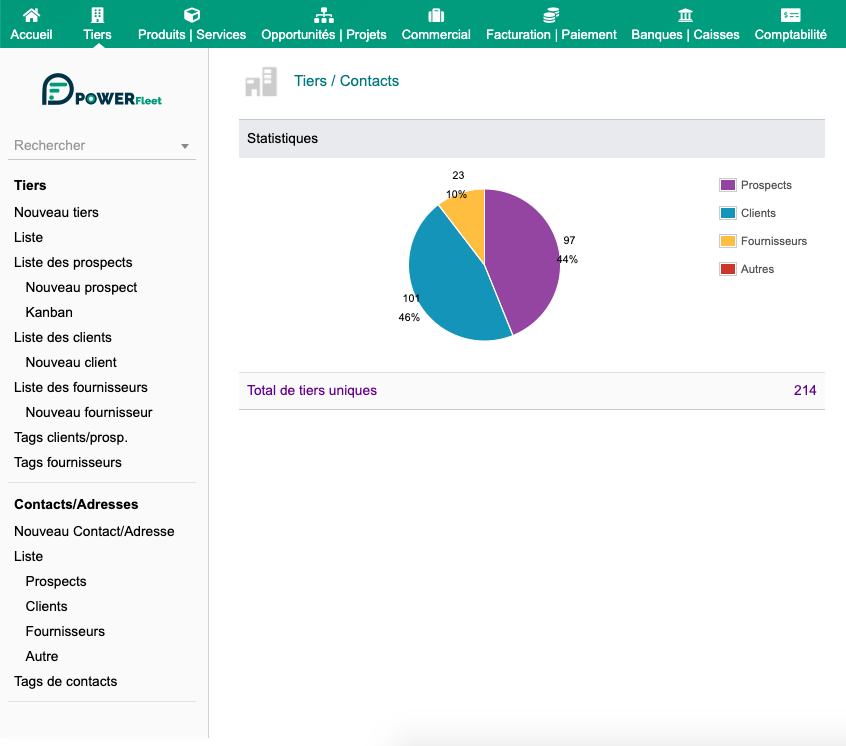Image resolution: width=846 pixels, height=746 pixels.
Task: Open Liste des prospects
Action: click(73, 263)
